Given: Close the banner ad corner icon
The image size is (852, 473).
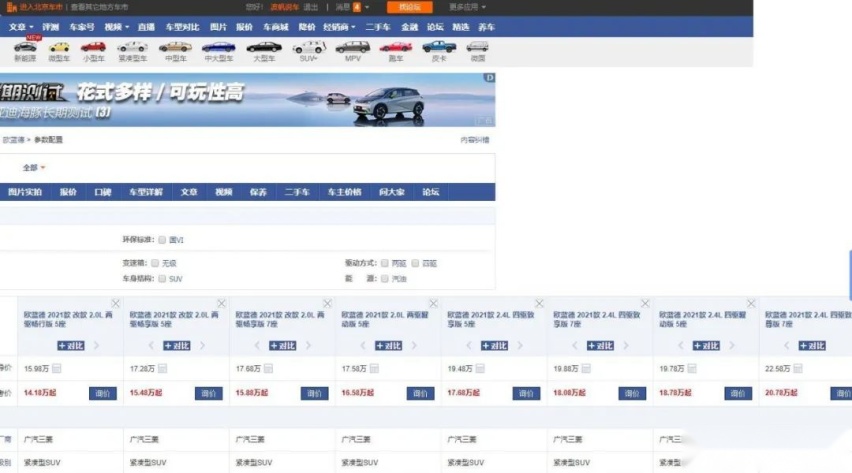Looking at the screenshot, I should 489,78.
